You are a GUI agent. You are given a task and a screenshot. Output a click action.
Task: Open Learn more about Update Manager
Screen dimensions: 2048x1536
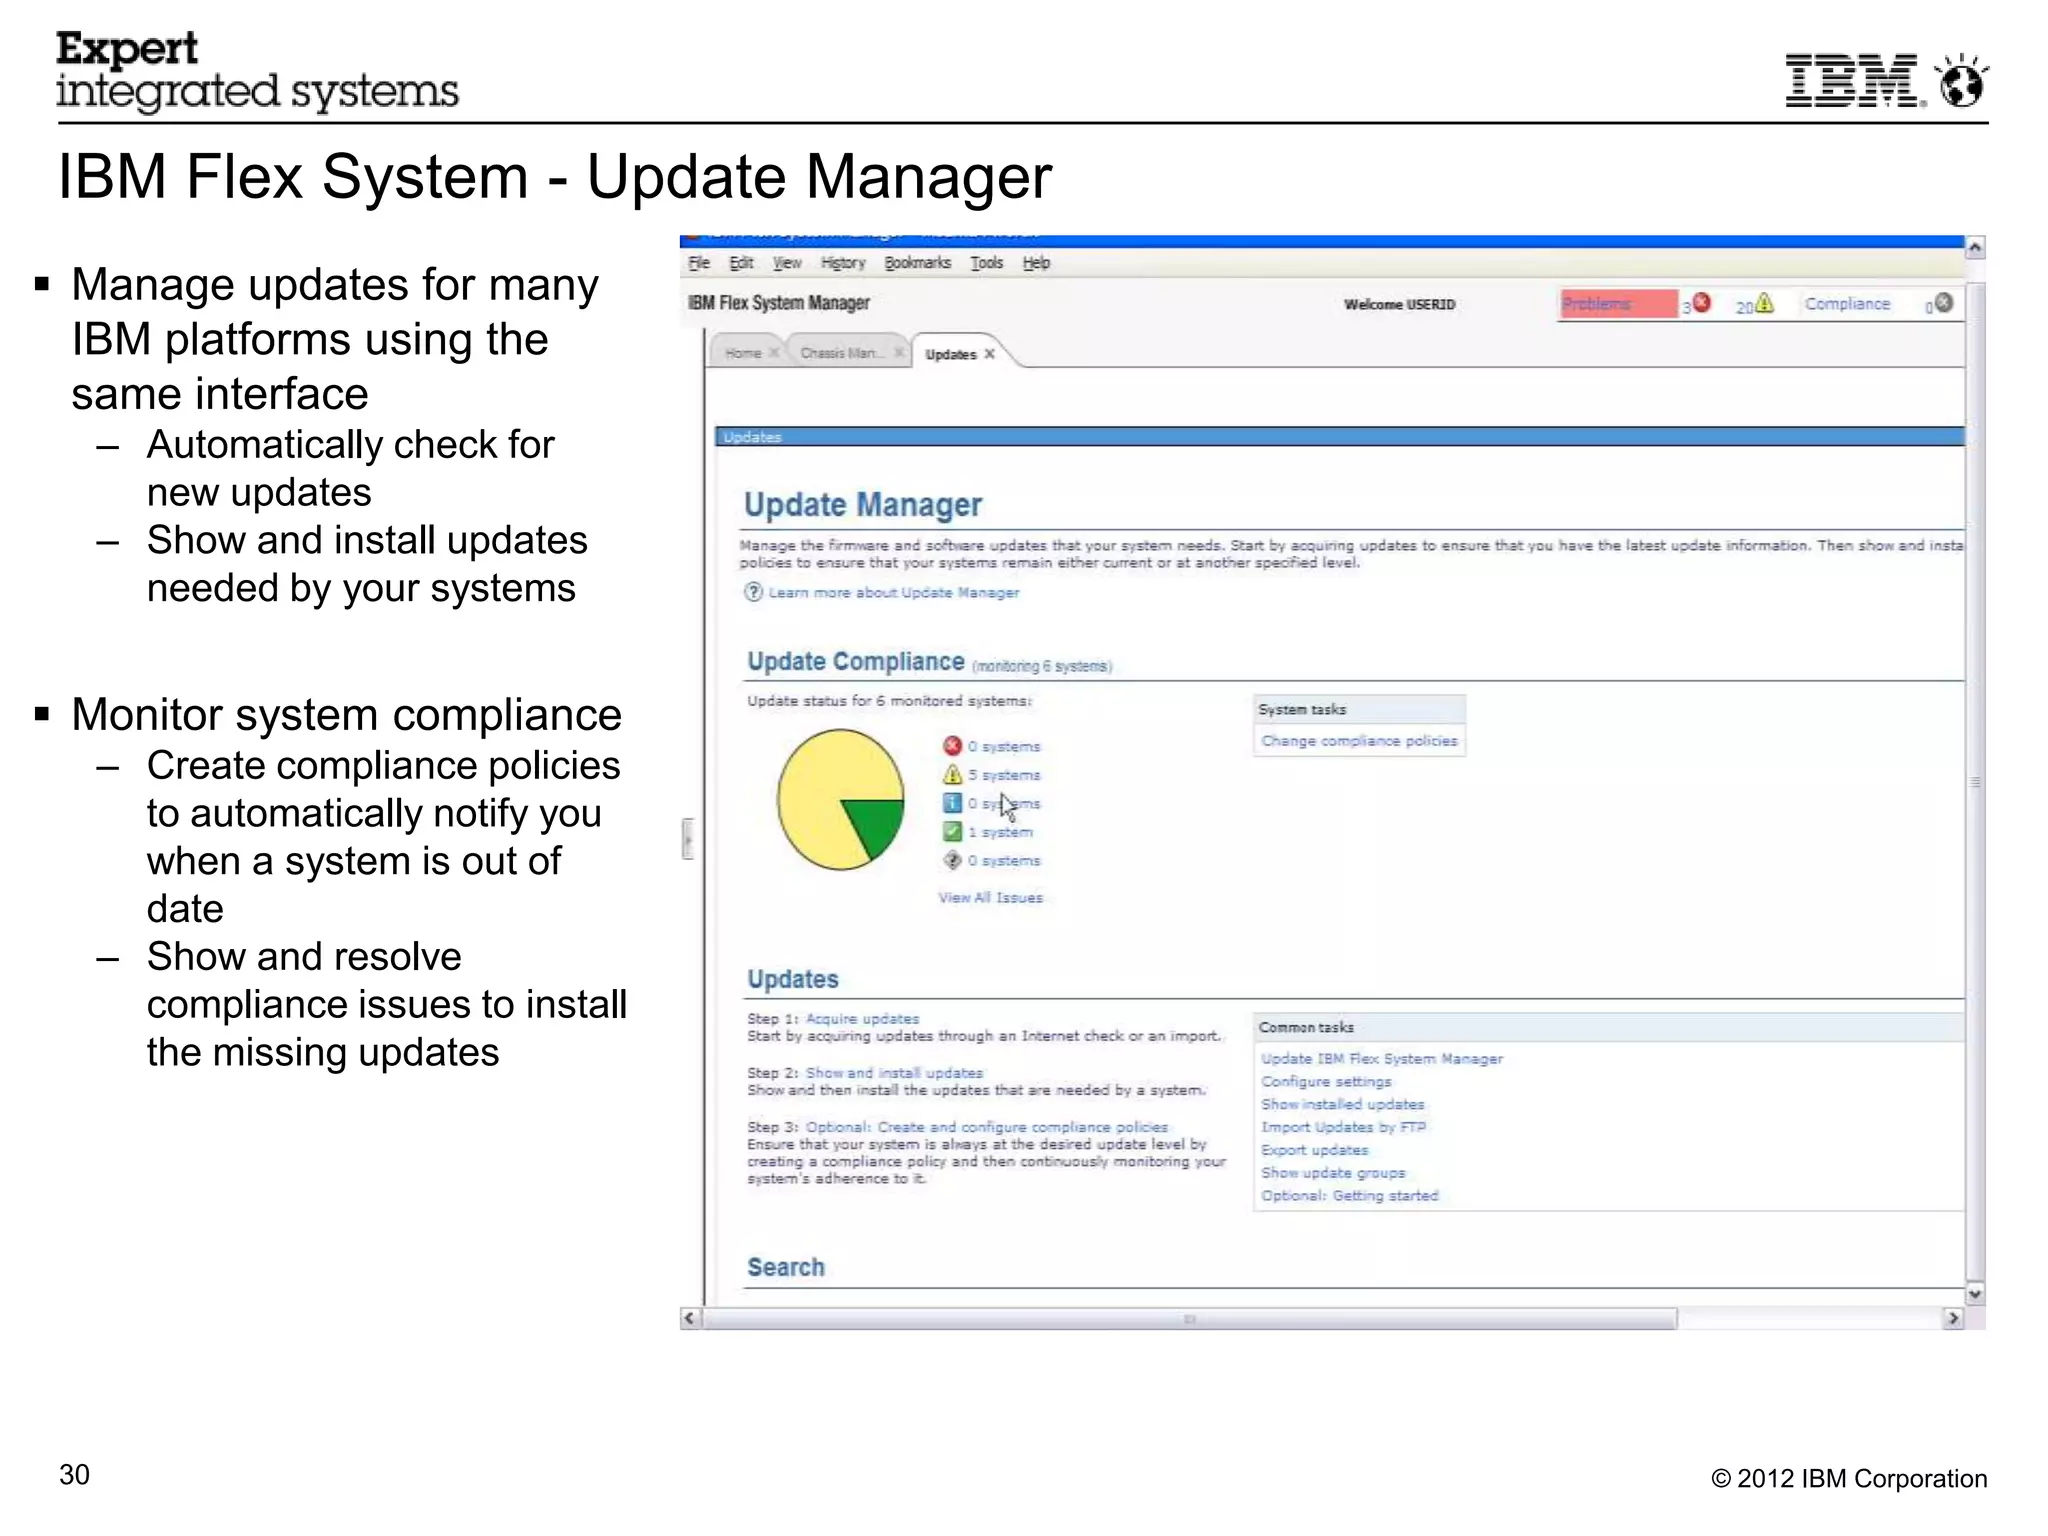pos(893,593)
